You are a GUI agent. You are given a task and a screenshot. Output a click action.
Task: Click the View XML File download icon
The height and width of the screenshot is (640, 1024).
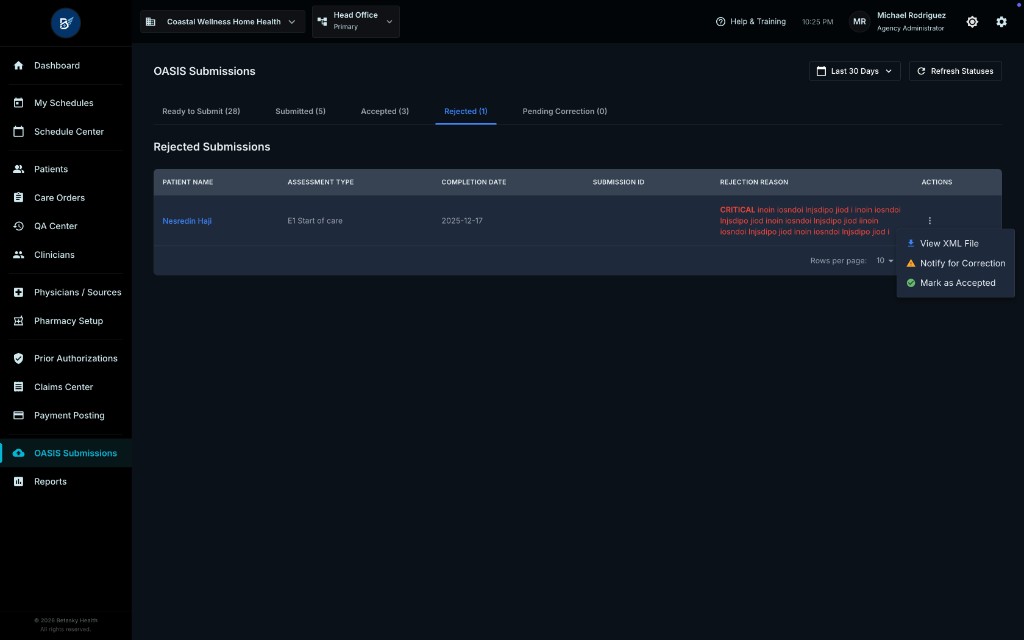pos(910,243)
